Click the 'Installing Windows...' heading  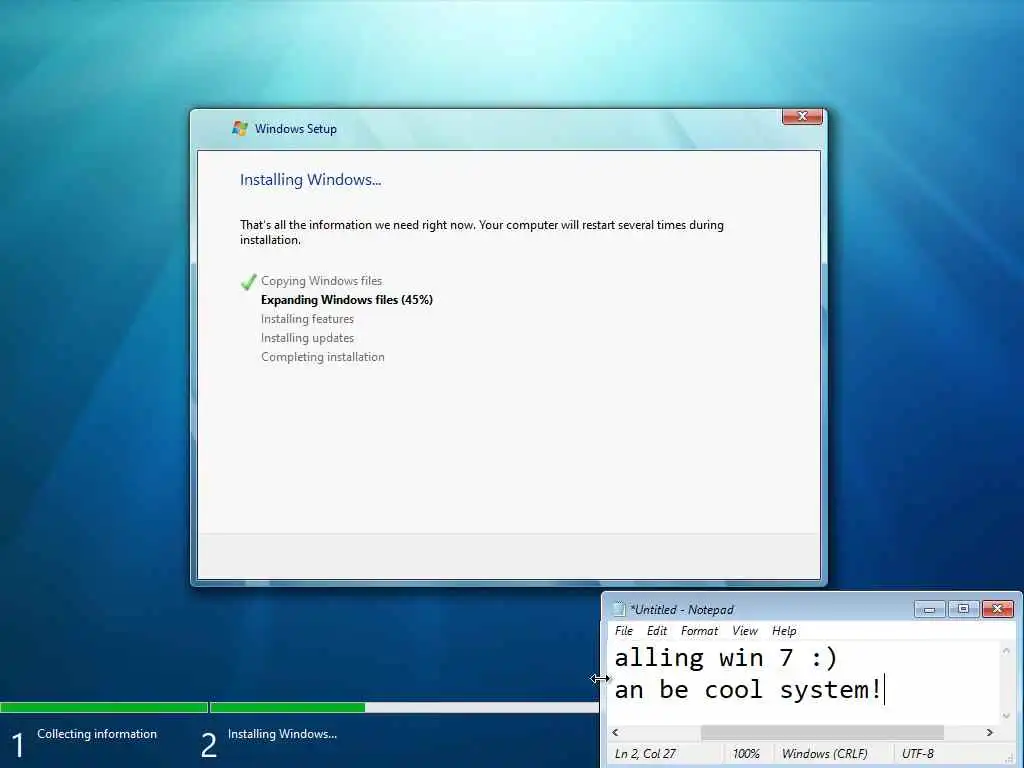310,180
